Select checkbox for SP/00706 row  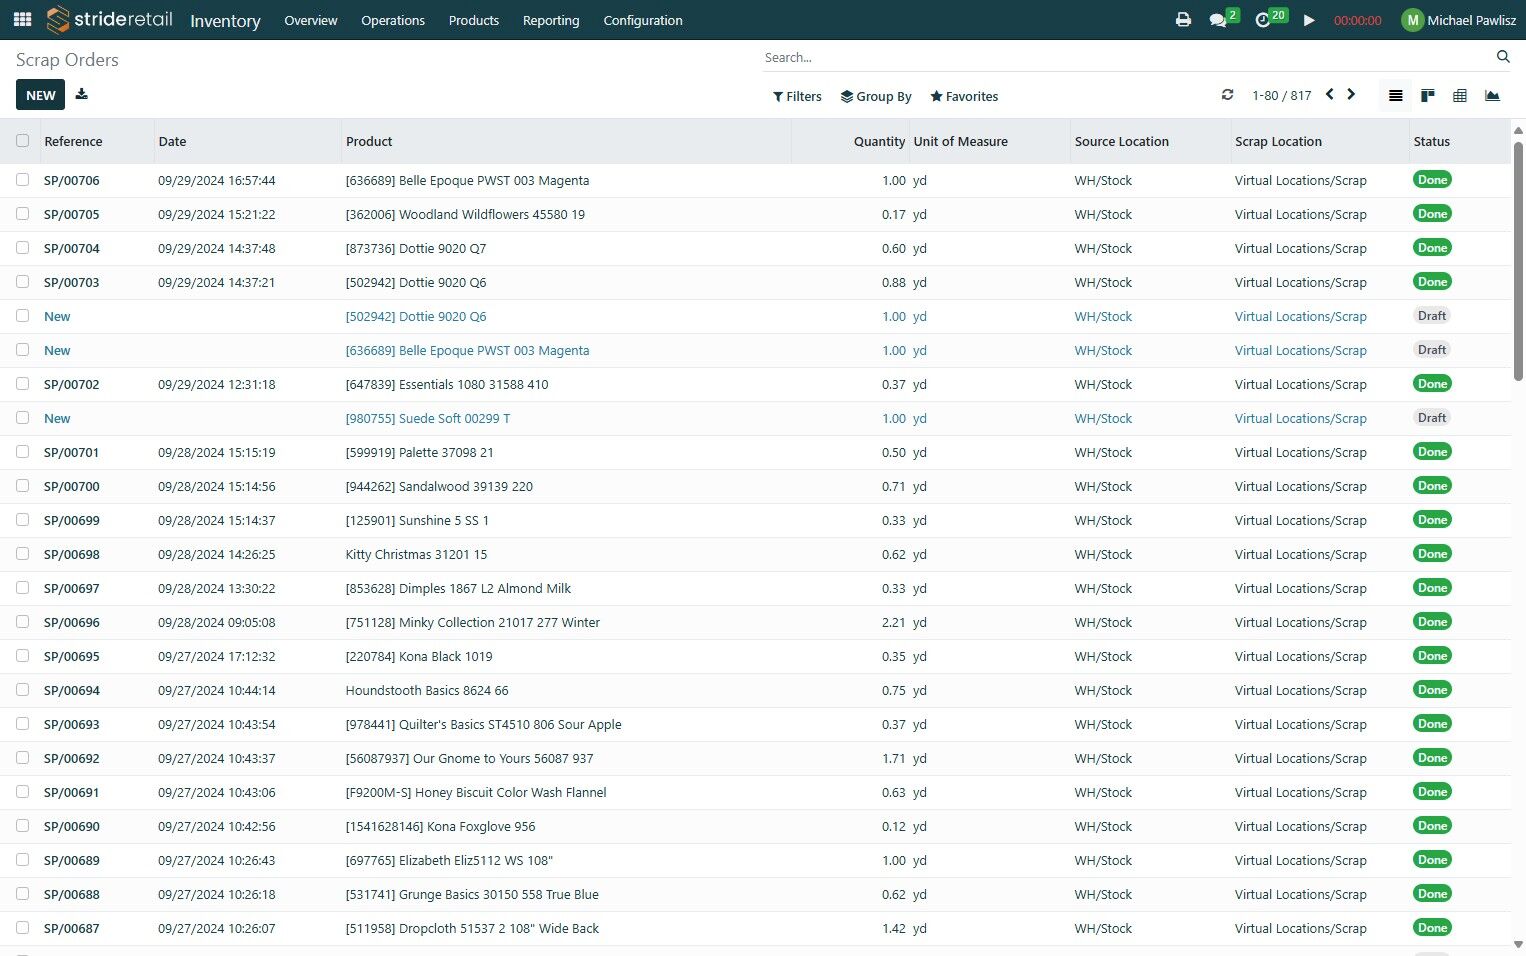[x=23, y=180]
